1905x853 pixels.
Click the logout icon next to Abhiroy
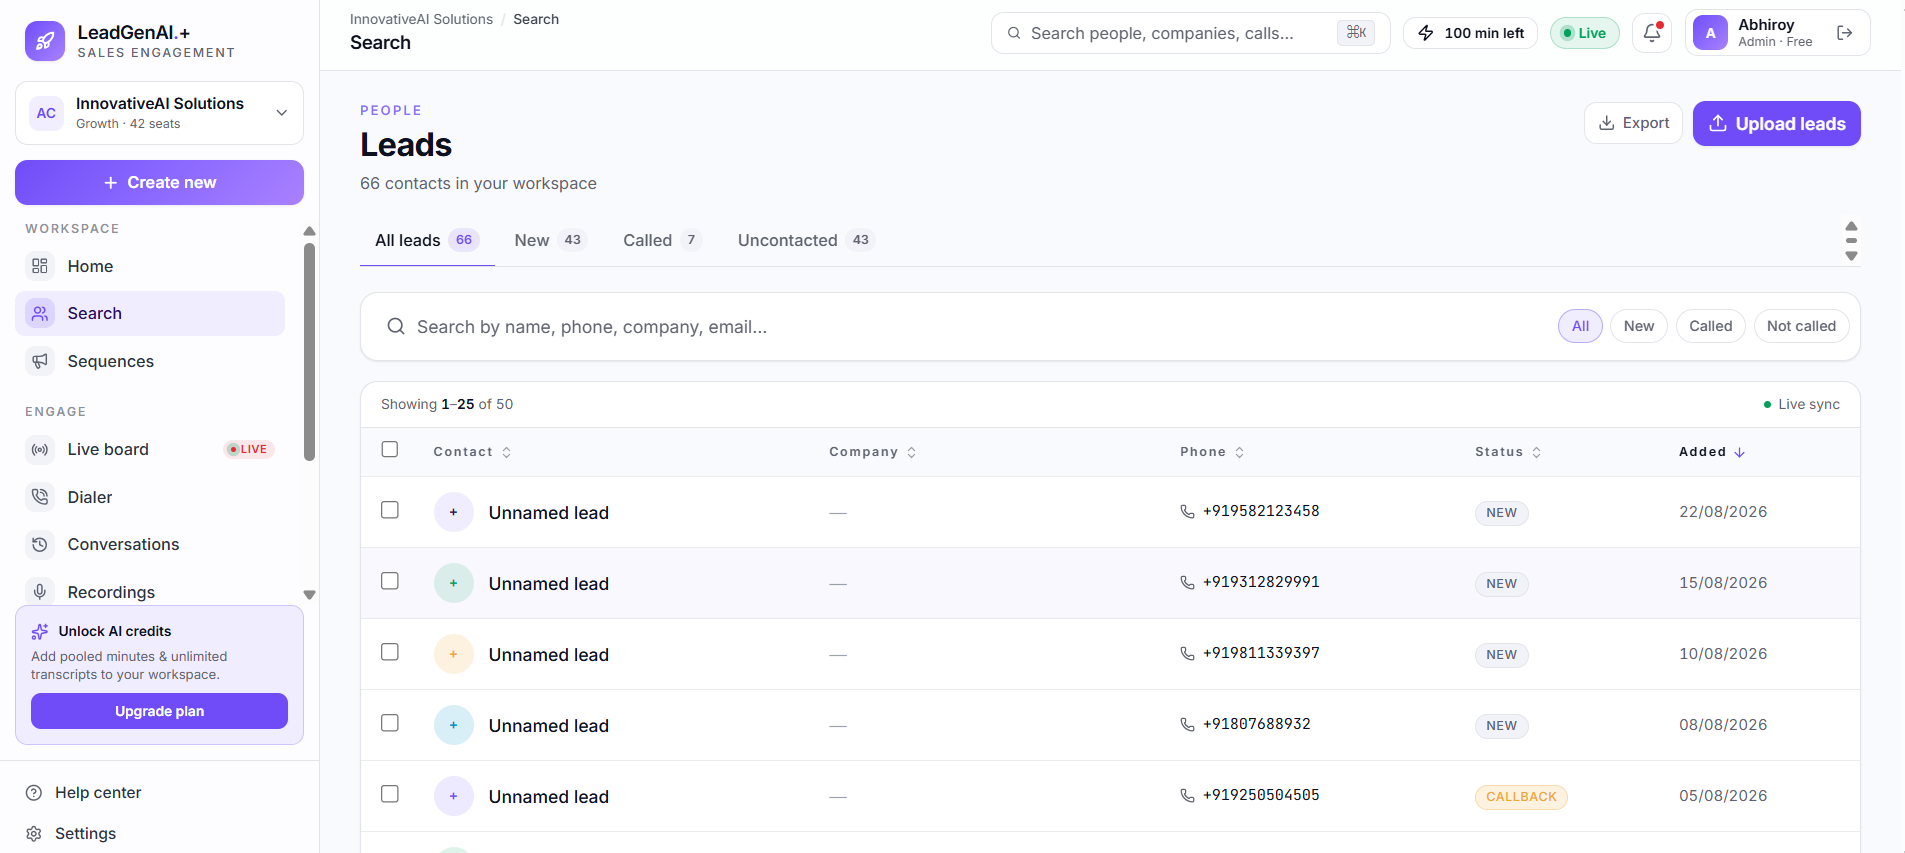tap(1845, 33)
